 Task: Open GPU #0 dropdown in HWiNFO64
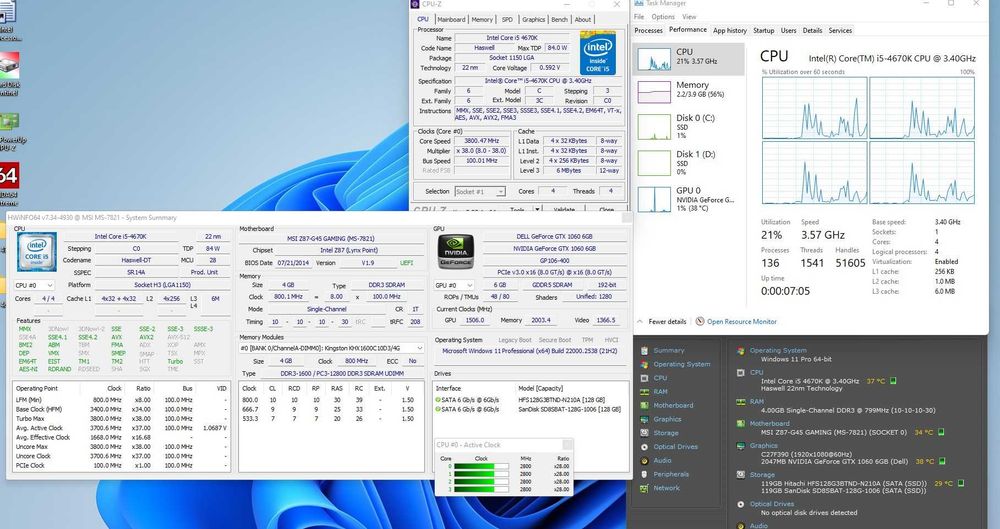(453, 285)
